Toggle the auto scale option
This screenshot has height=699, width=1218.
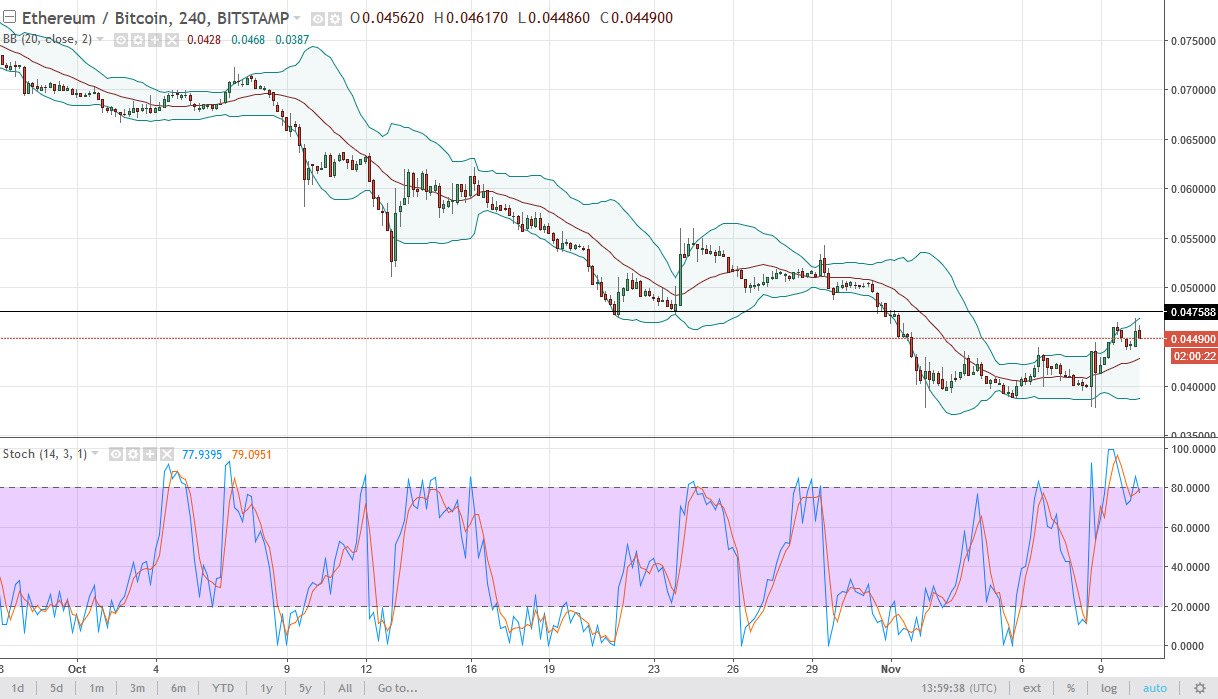point(1154,688)
